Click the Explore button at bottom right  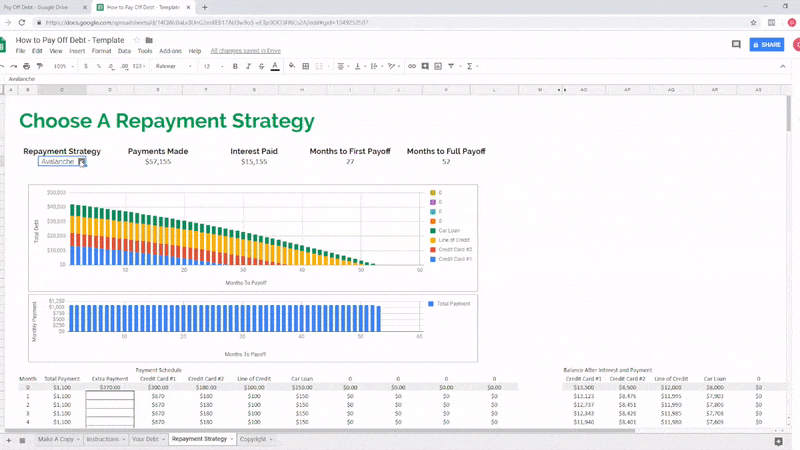tap(779, 441)
